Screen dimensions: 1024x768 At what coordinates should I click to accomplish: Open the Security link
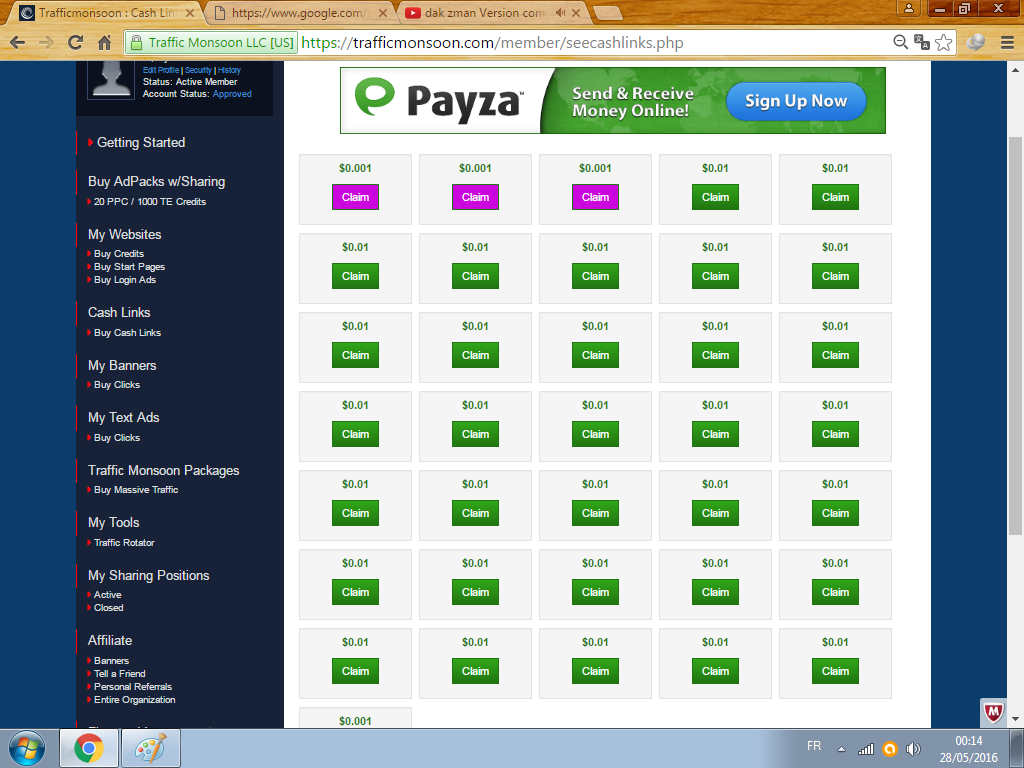point(198,70)
